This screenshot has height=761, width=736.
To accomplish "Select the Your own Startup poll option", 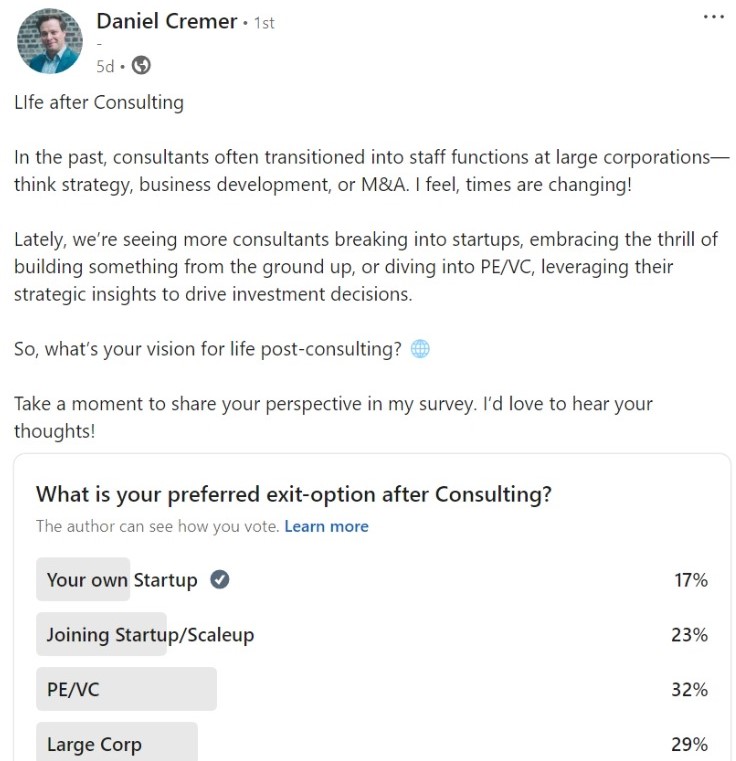I will click(x=372, y=579).
